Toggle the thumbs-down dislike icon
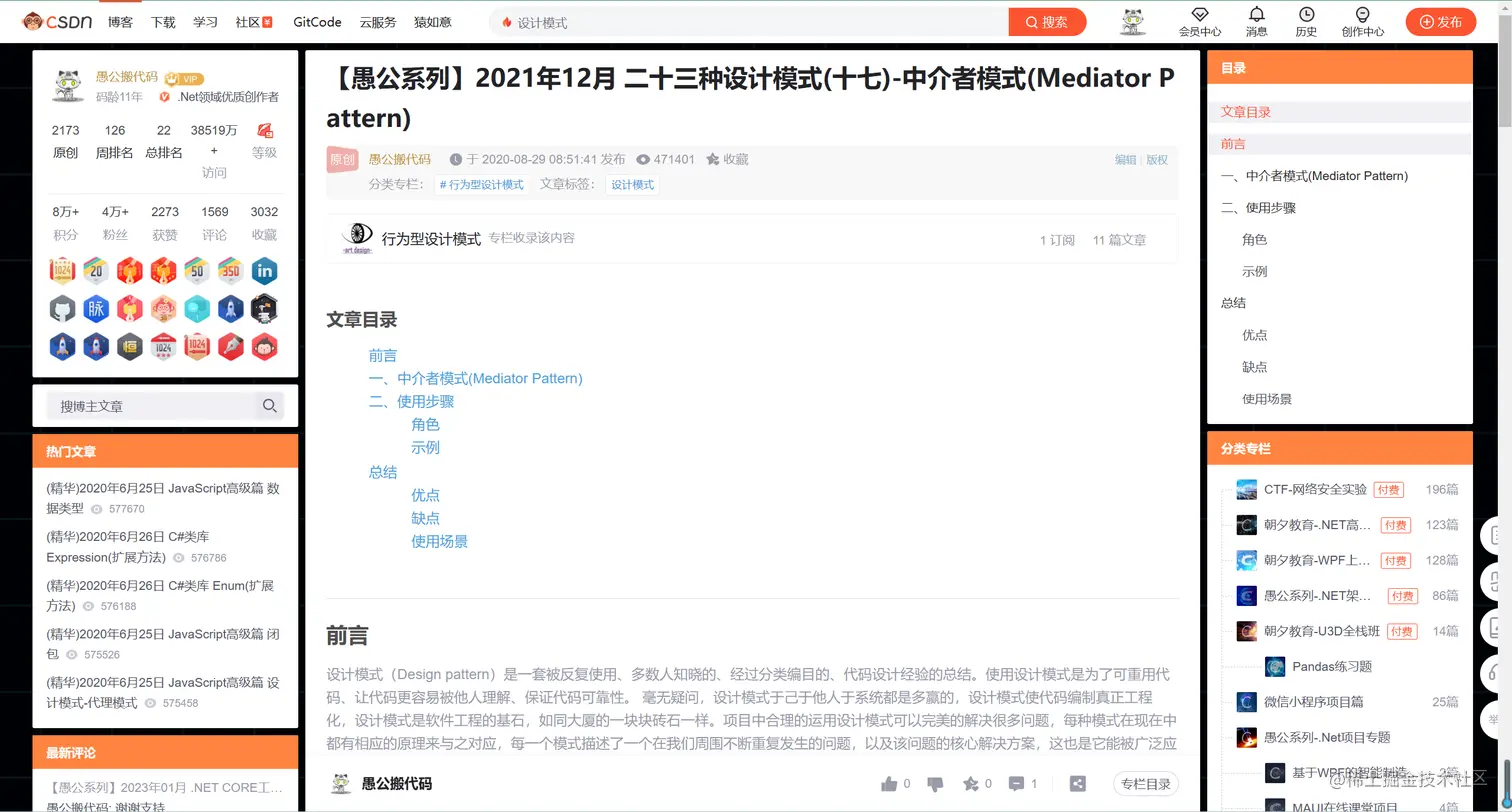 [x=935, y=784]
